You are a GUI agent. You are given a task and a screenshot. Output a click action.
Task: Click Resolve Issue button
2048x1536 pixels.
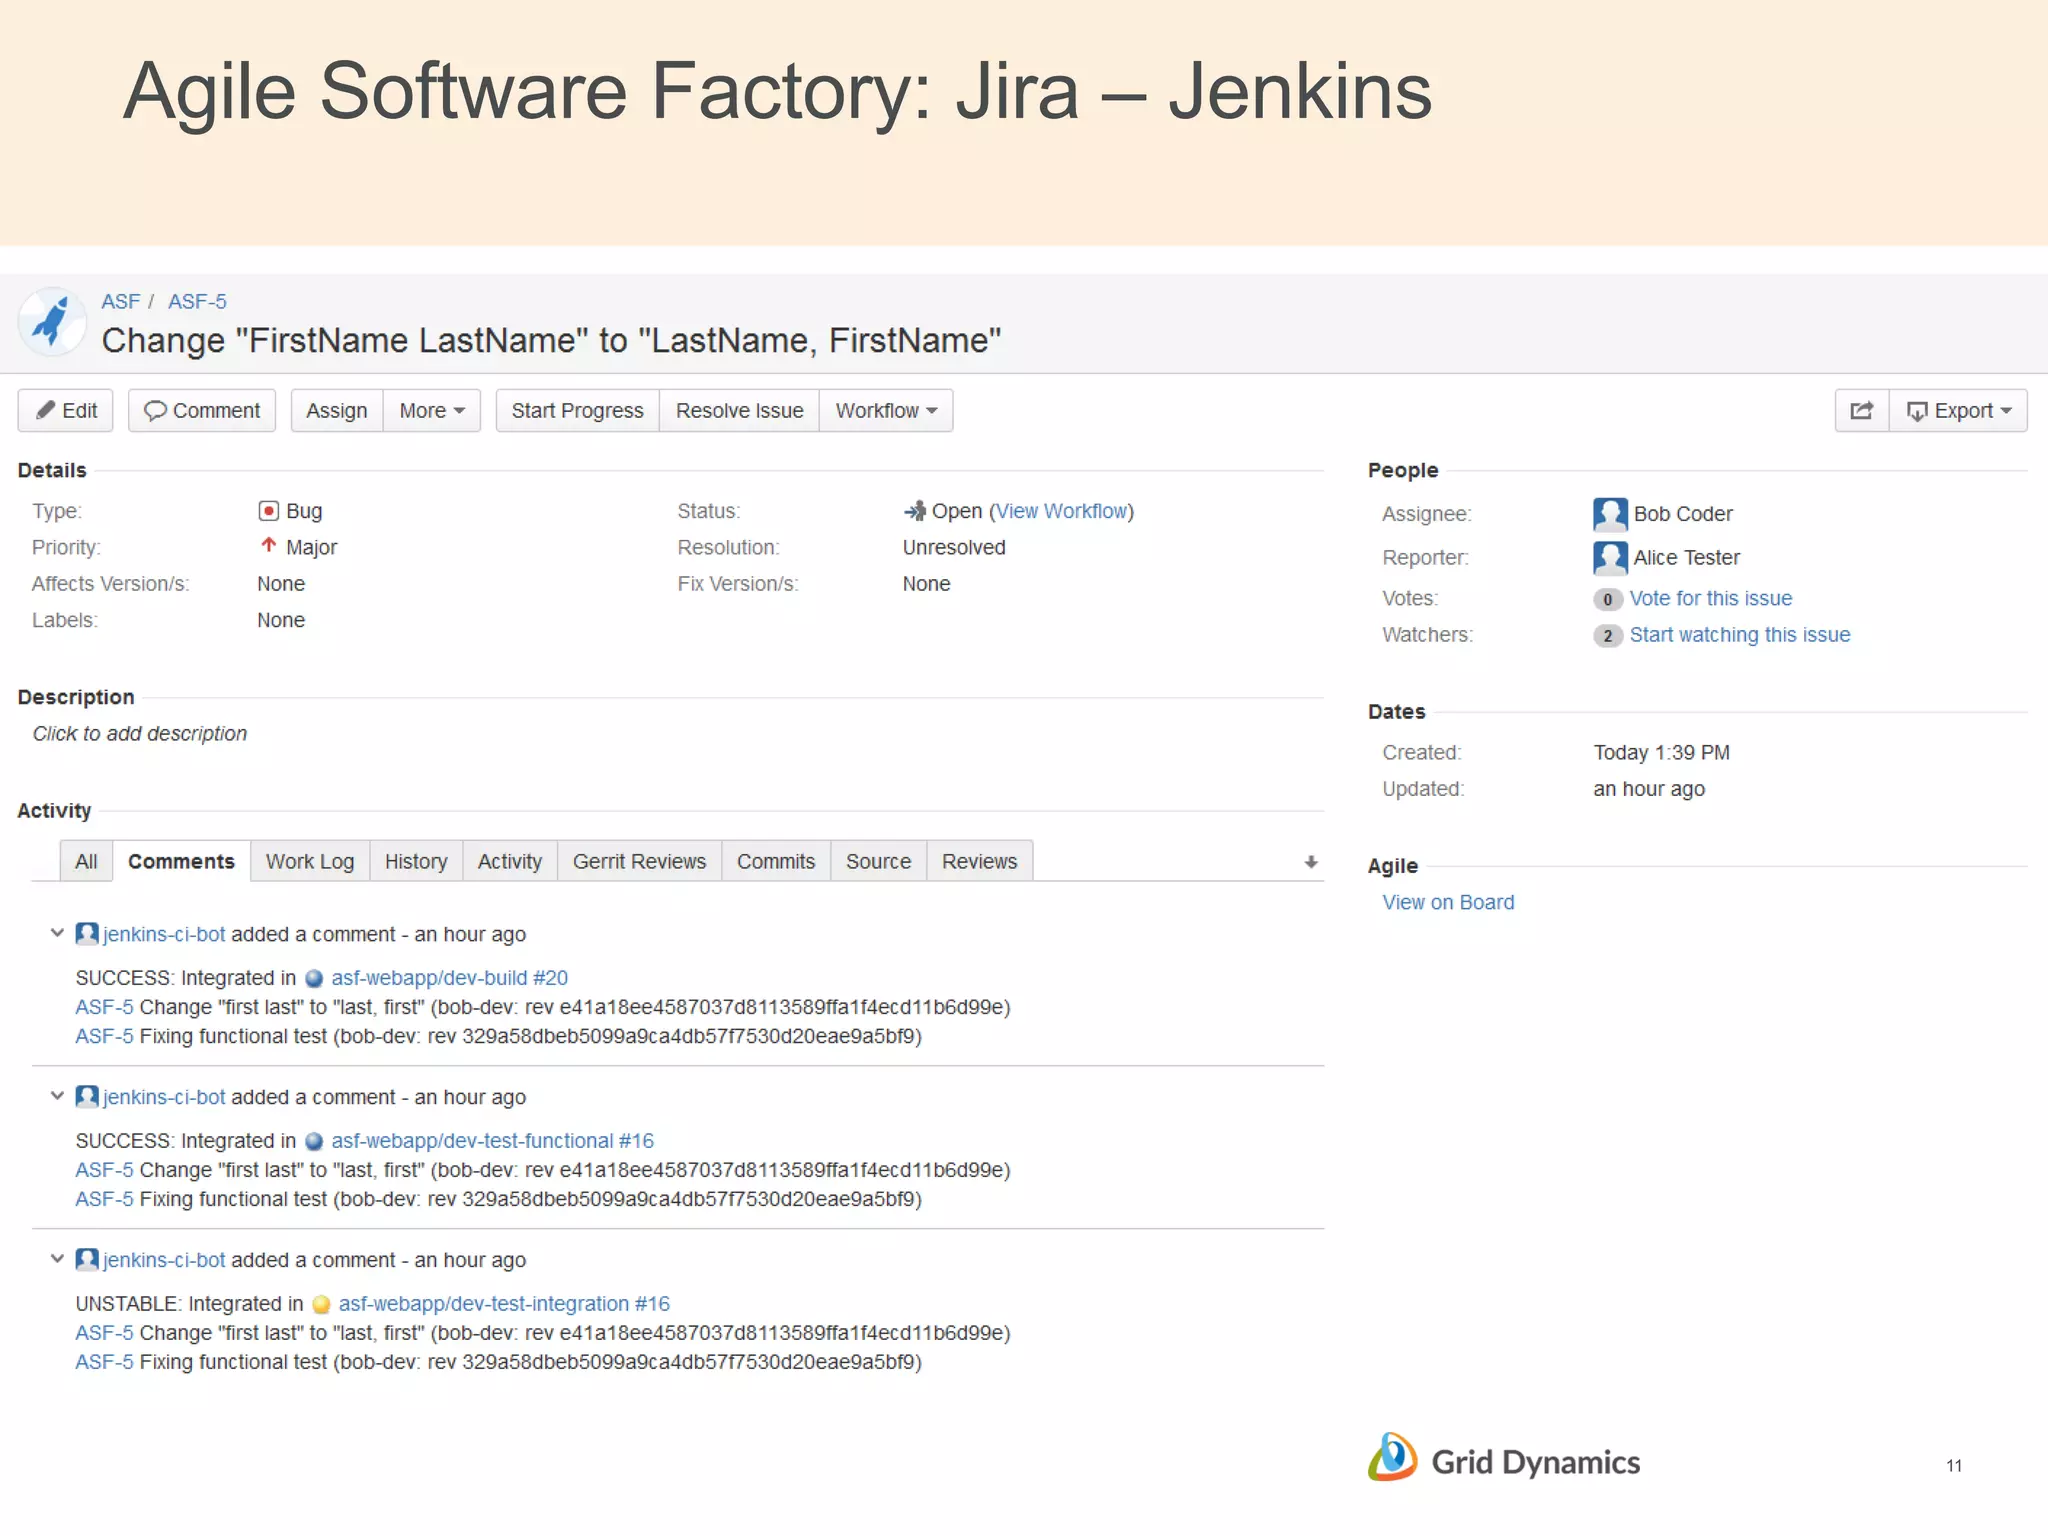click(x=740, y=411)
